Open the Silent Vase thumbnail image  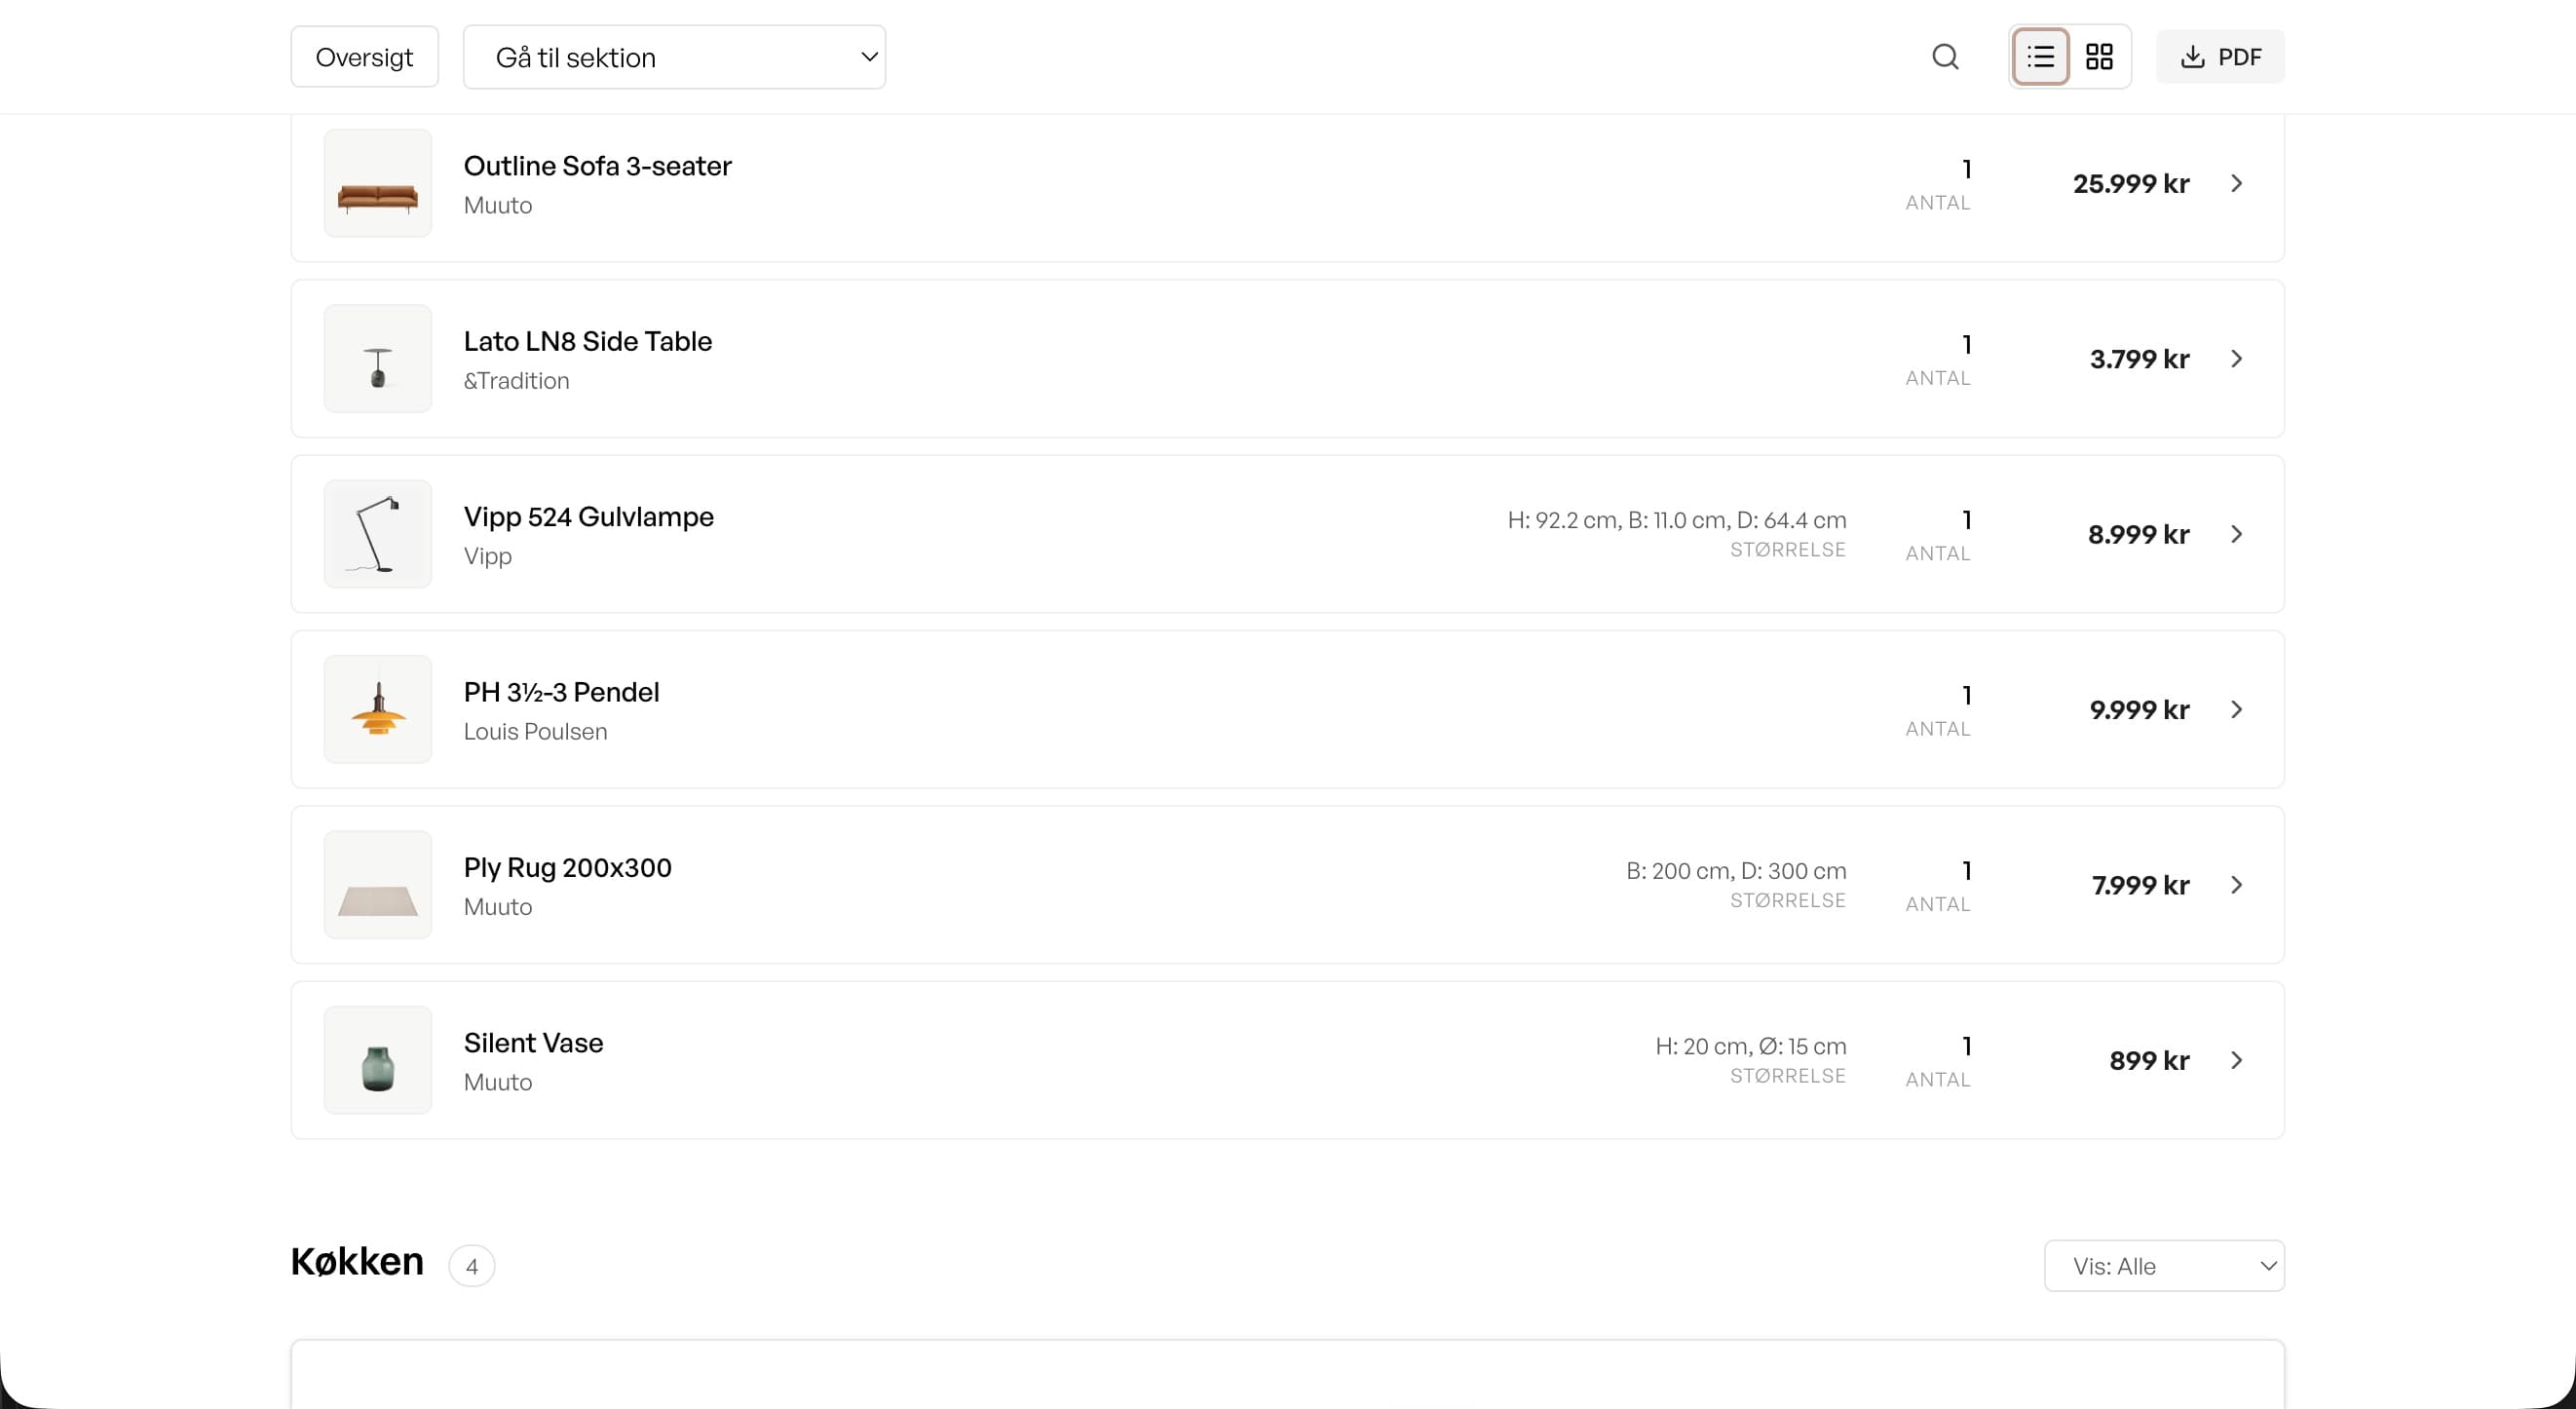point(378,1061)
